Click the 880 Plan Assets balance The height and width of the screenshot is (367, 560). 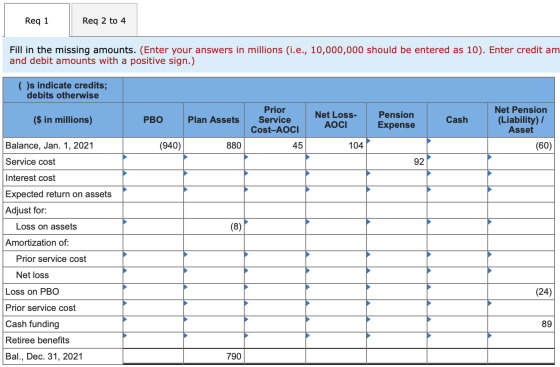click(234, 146)
